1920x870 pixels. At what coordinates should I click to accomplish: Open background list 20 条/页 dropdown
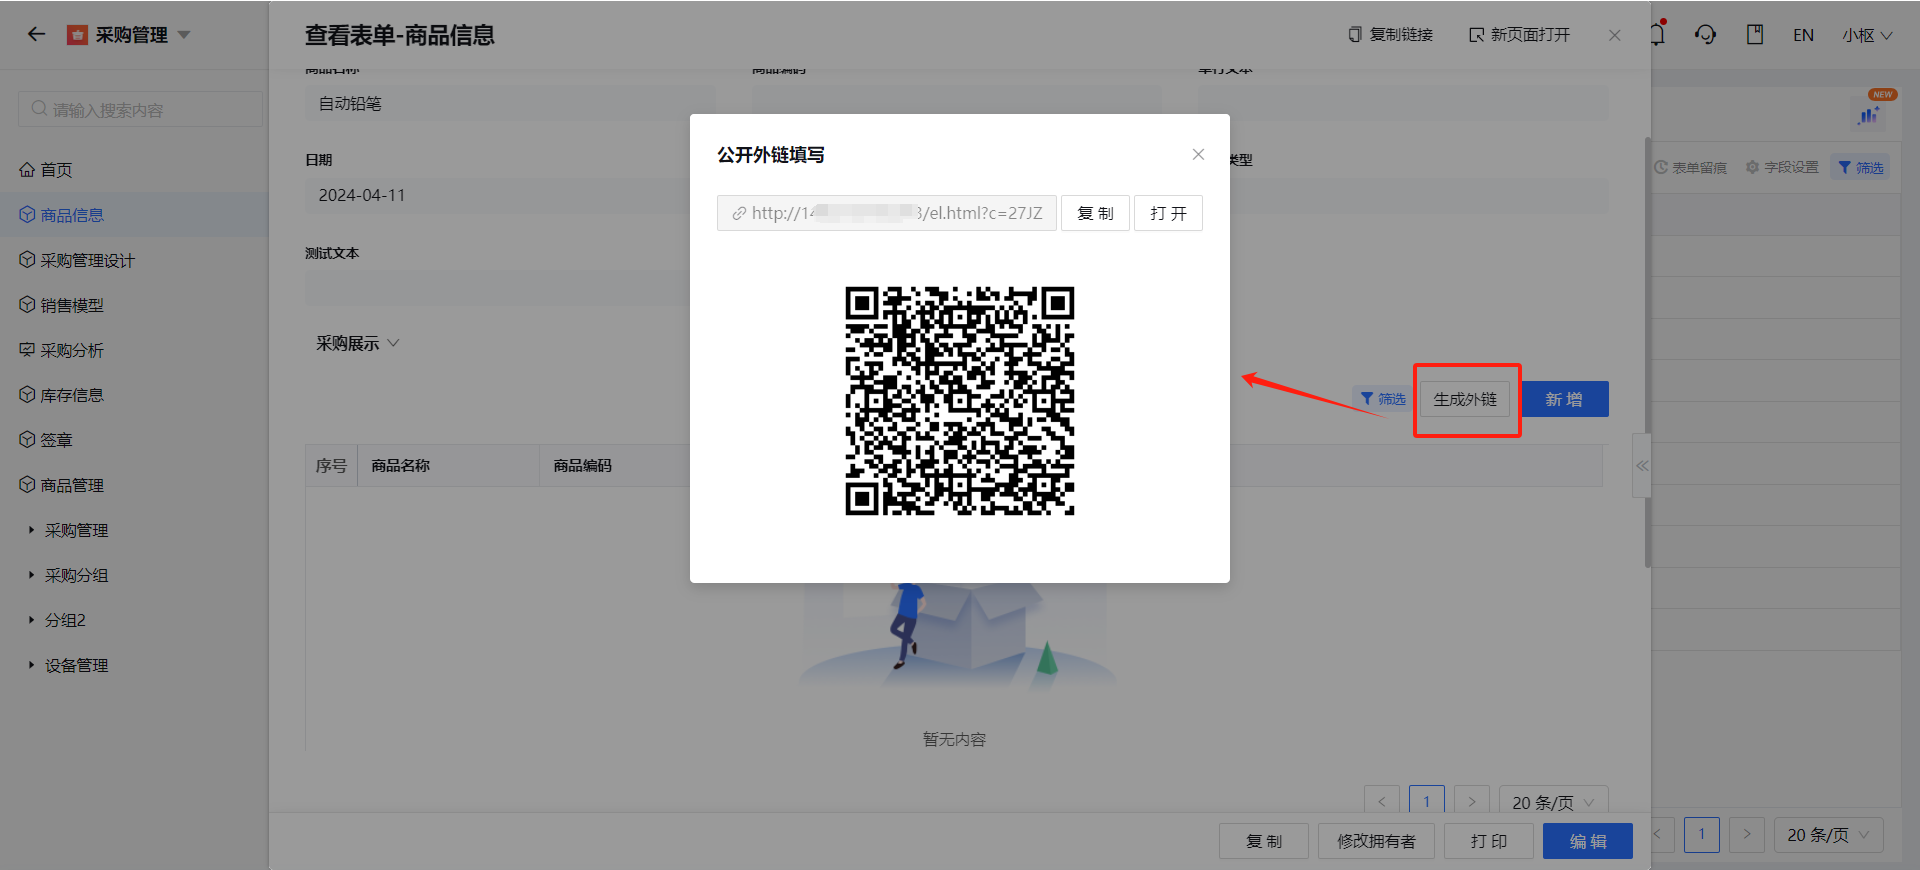click(1829, 834)
